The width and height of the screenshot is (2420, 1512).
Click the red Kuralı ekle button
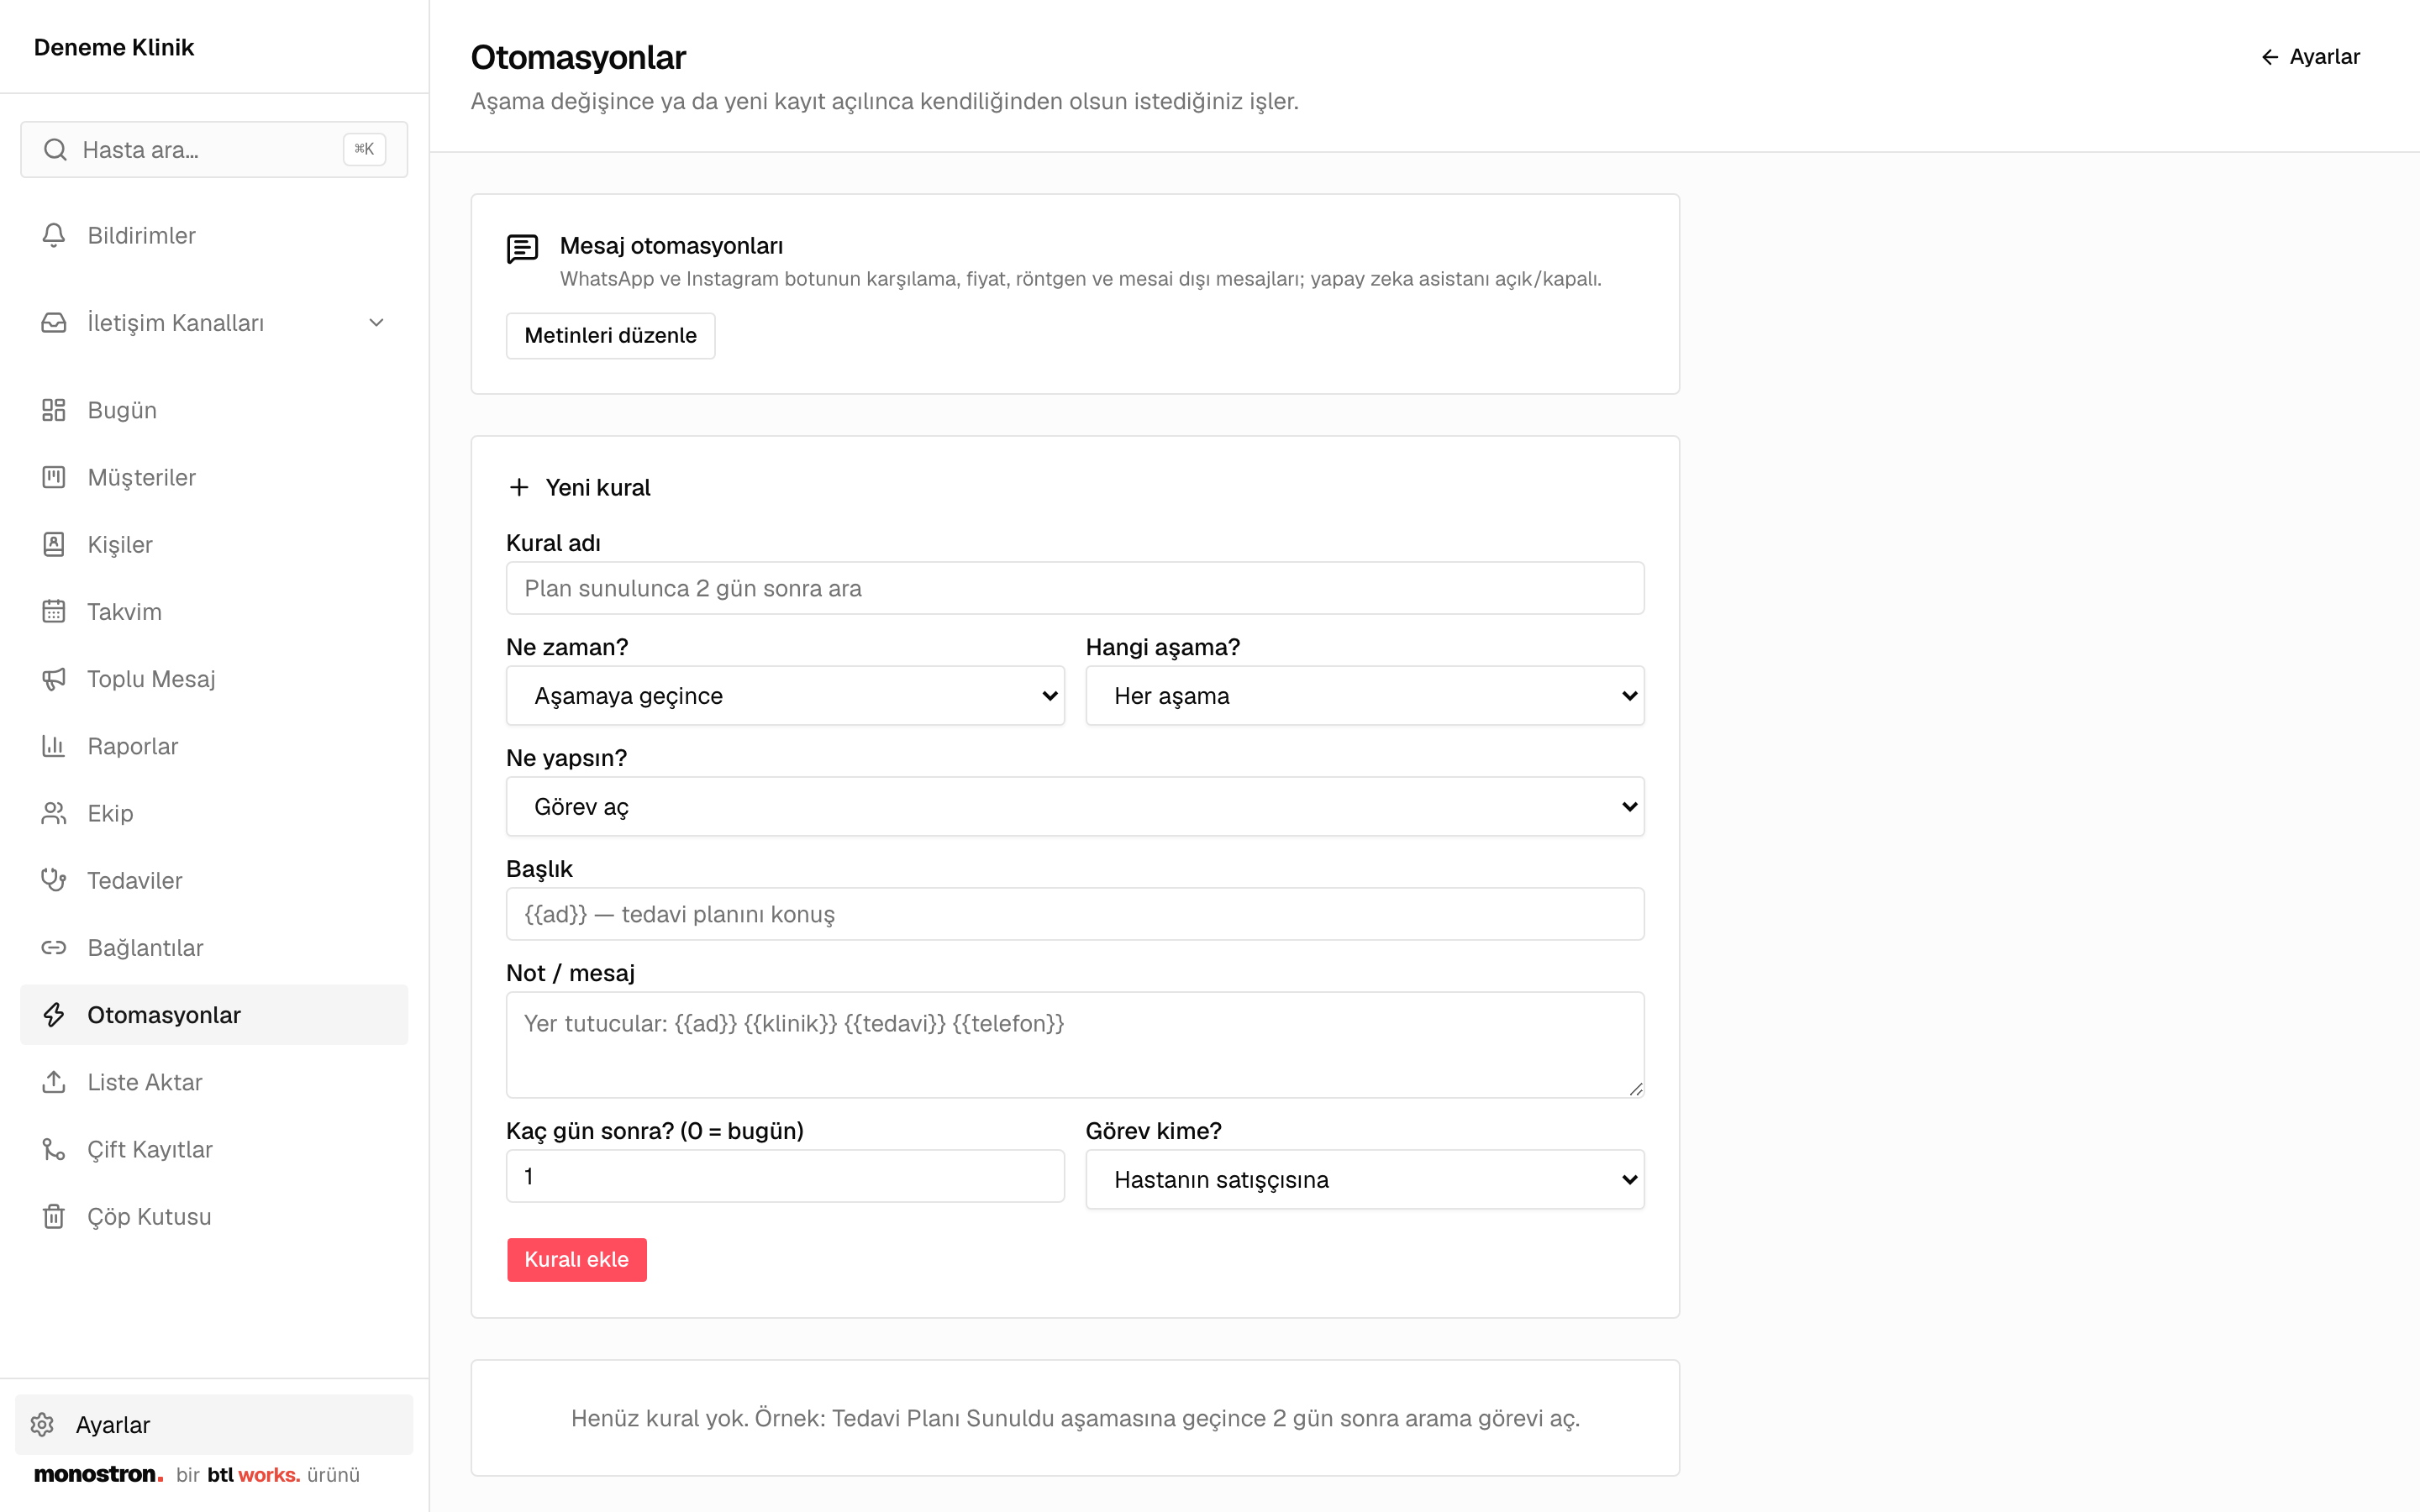tap(577, 1259)
